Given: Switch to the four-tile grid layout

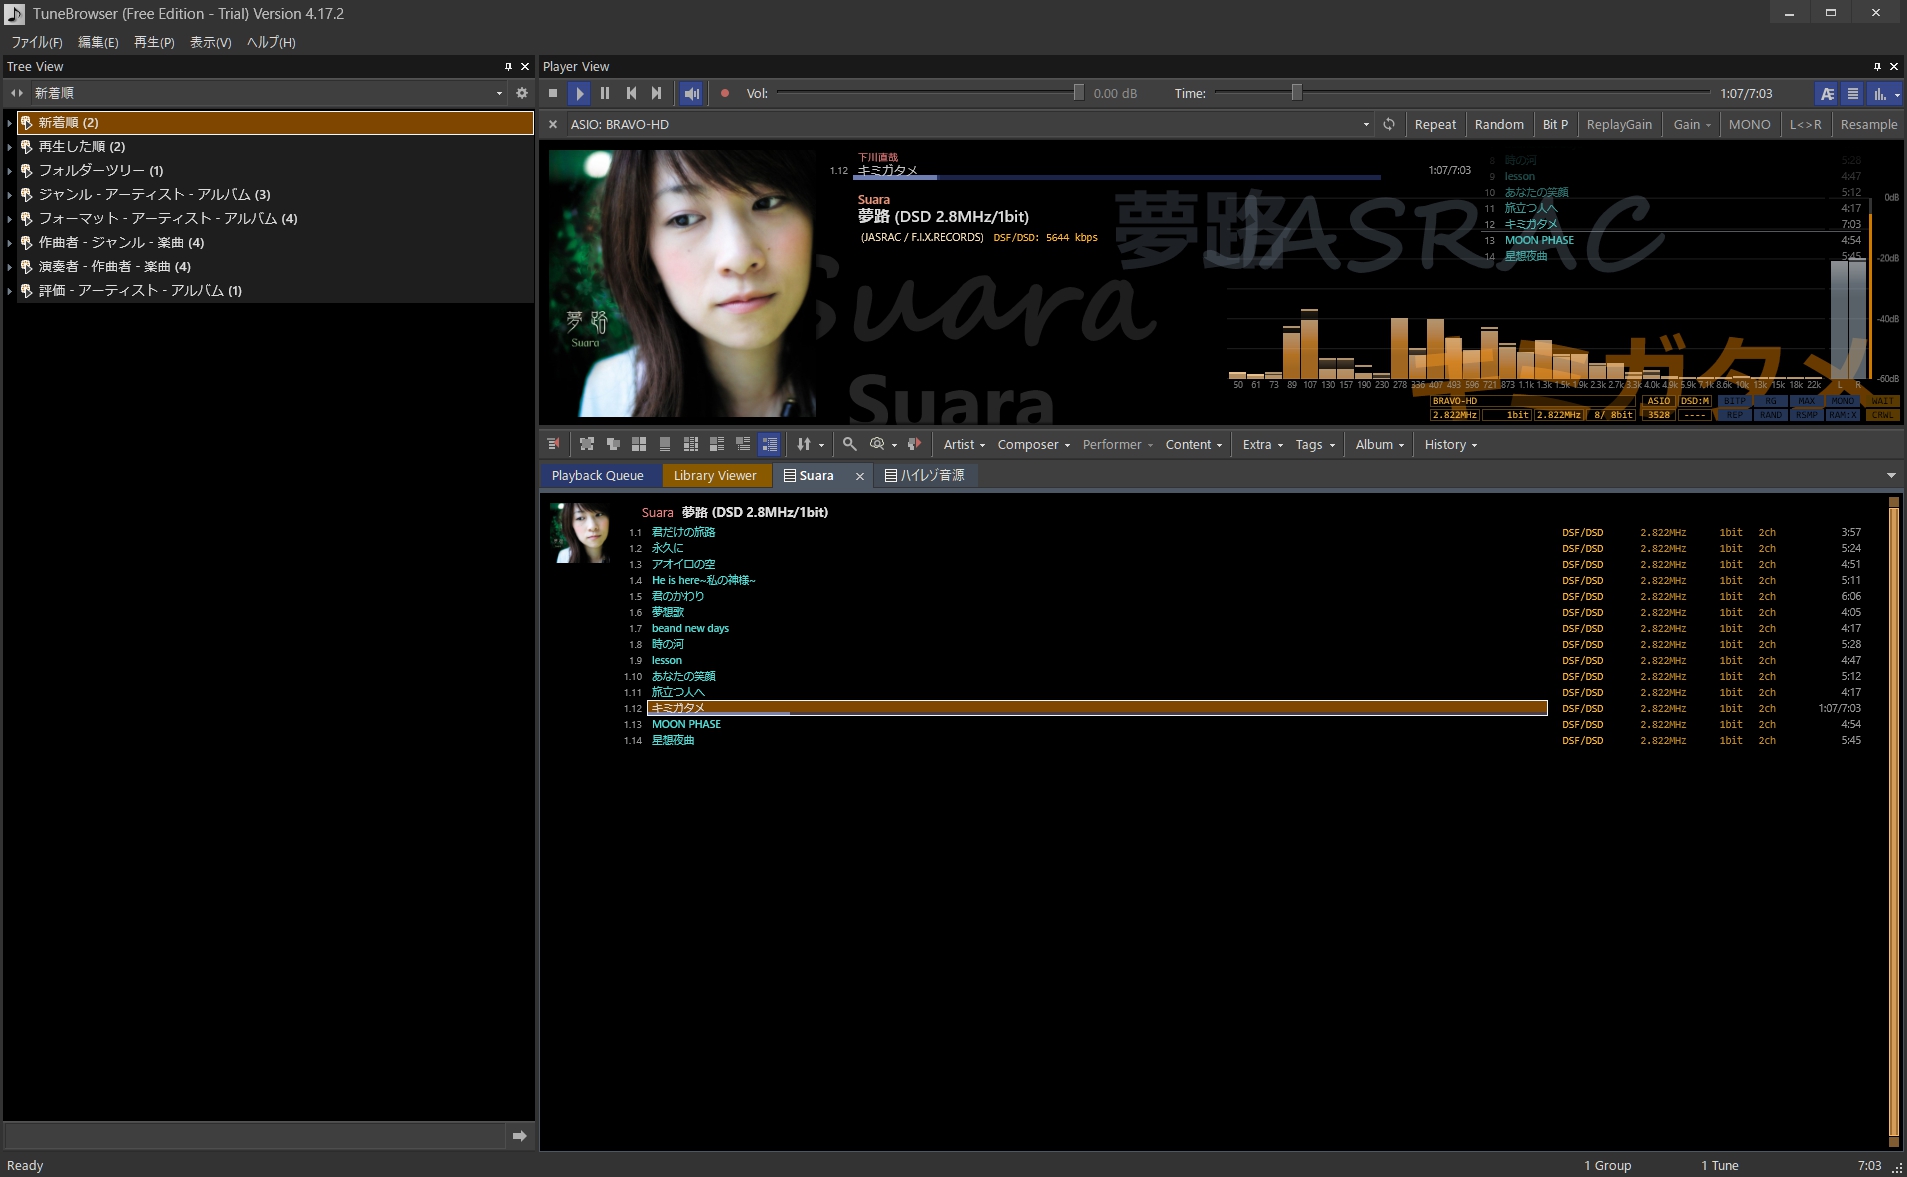Looking at the screenshot, I should click(639, 444).
